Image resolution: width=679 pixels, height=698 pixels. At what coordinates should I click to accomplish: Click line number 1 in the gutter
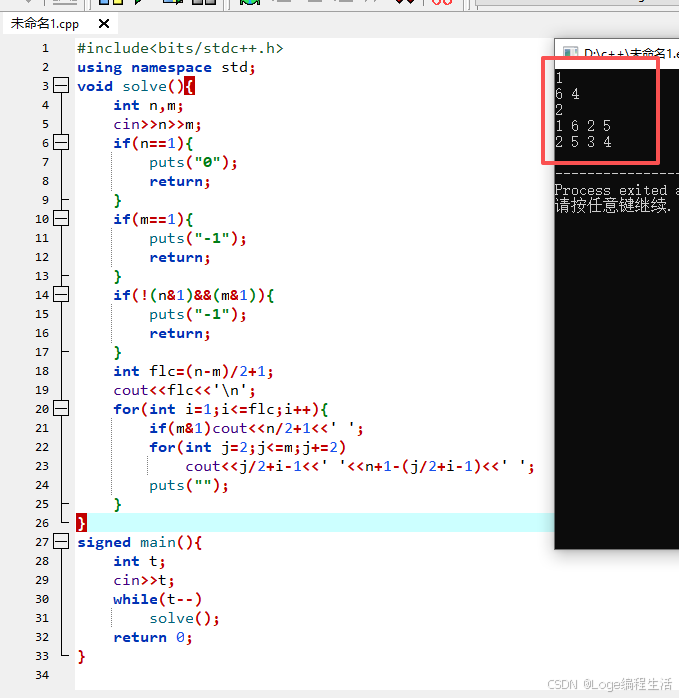point(45,48)
